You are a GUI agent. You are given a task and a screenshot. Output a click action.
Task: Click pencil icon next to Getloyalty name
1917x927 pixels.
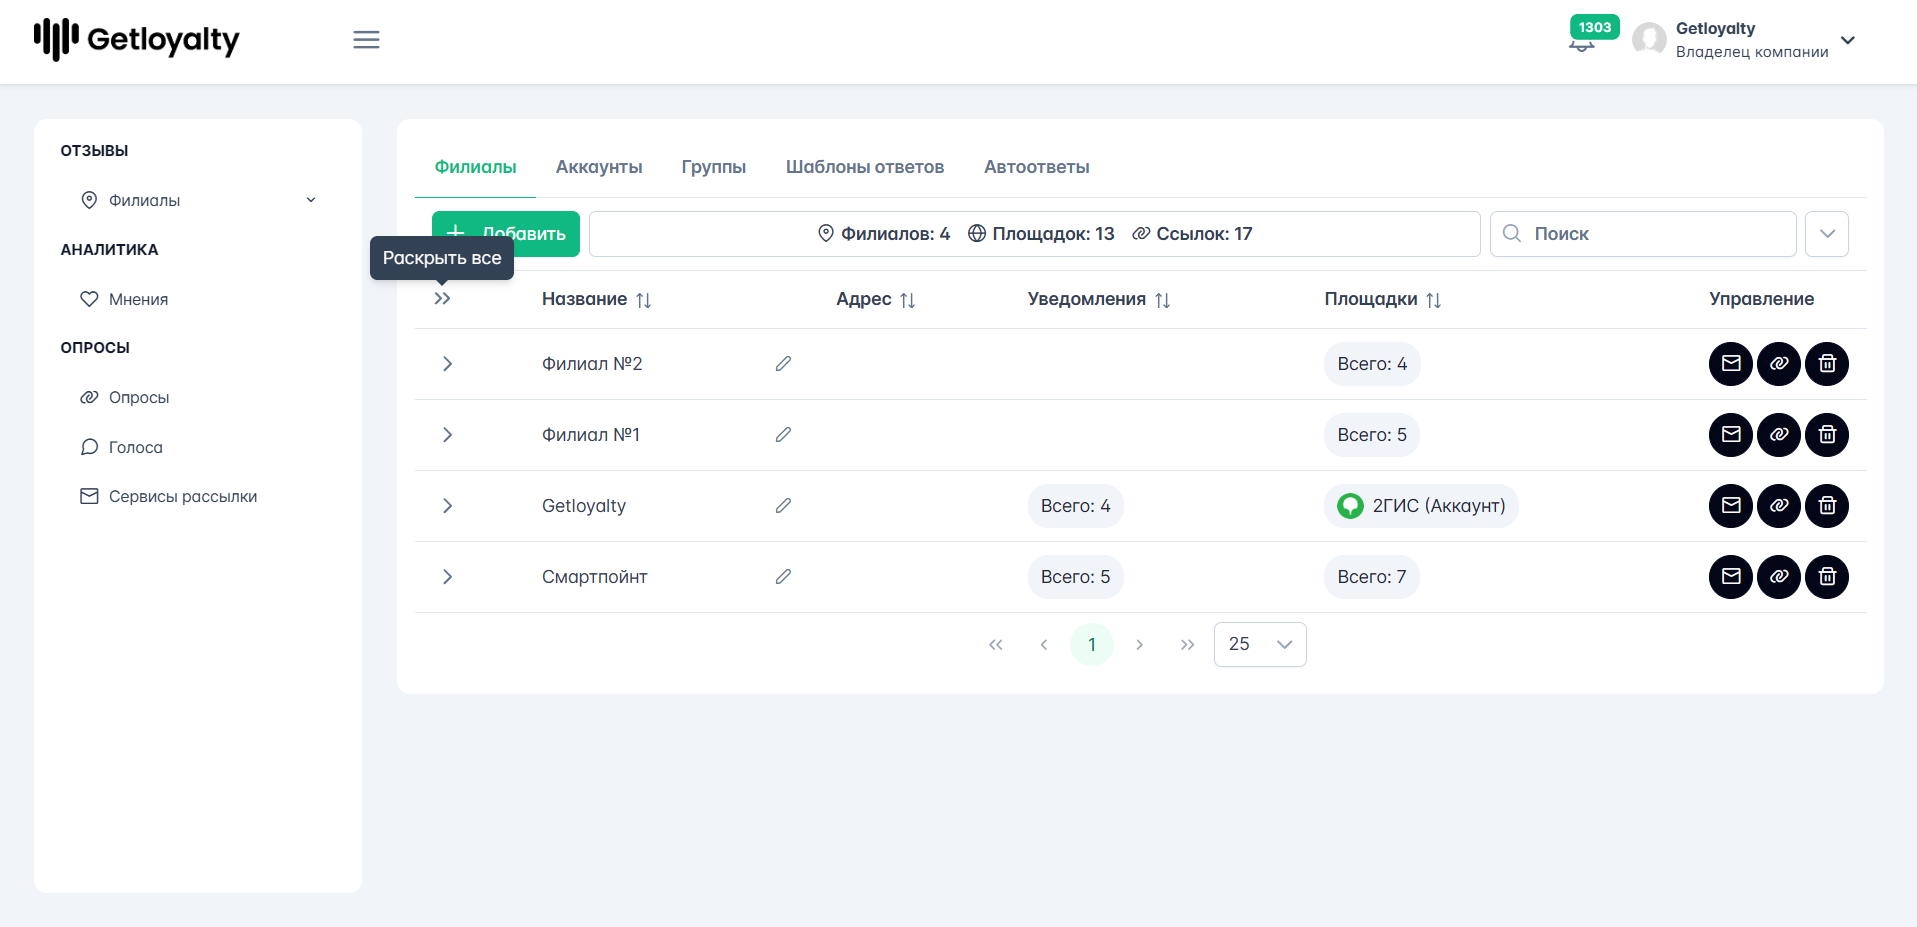coord(783,506)
